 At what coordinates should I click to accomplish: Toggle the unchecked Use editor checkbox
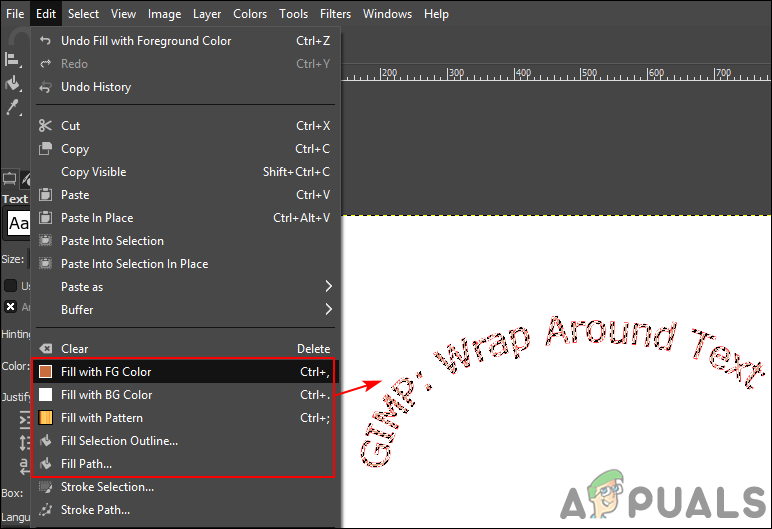pos(10,286)
